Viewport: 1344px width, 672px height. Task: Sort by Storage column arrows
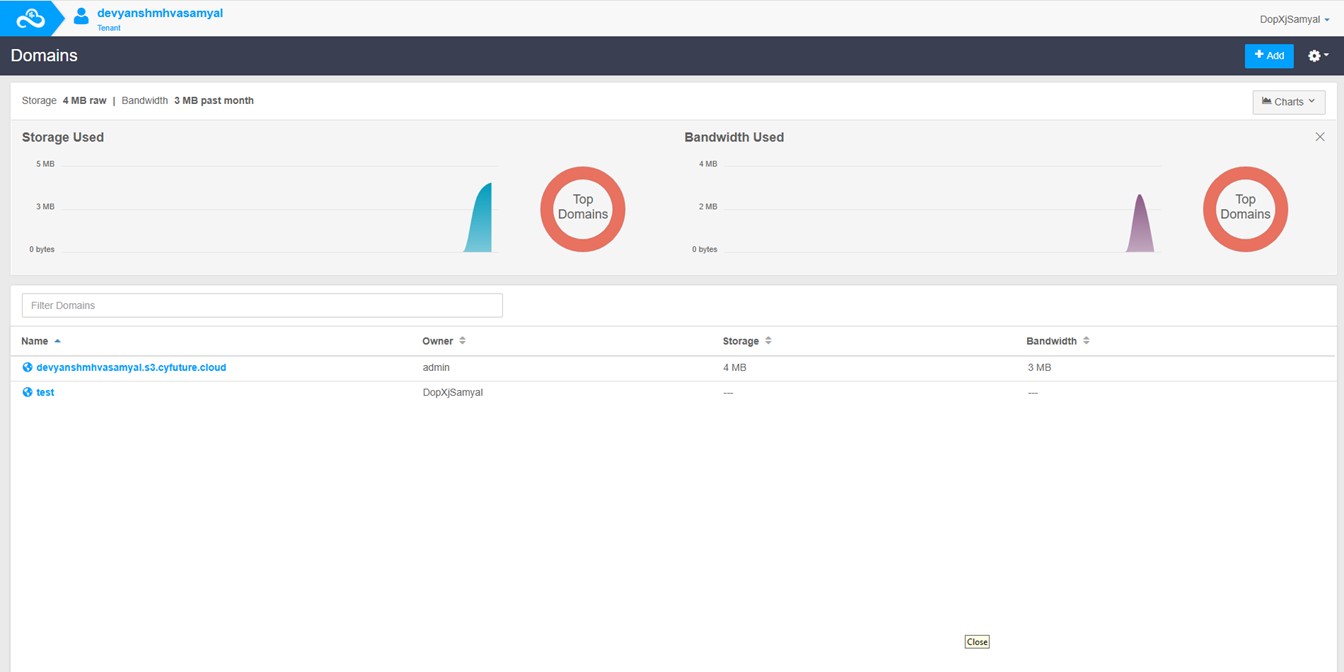click(x=768, y=341)
